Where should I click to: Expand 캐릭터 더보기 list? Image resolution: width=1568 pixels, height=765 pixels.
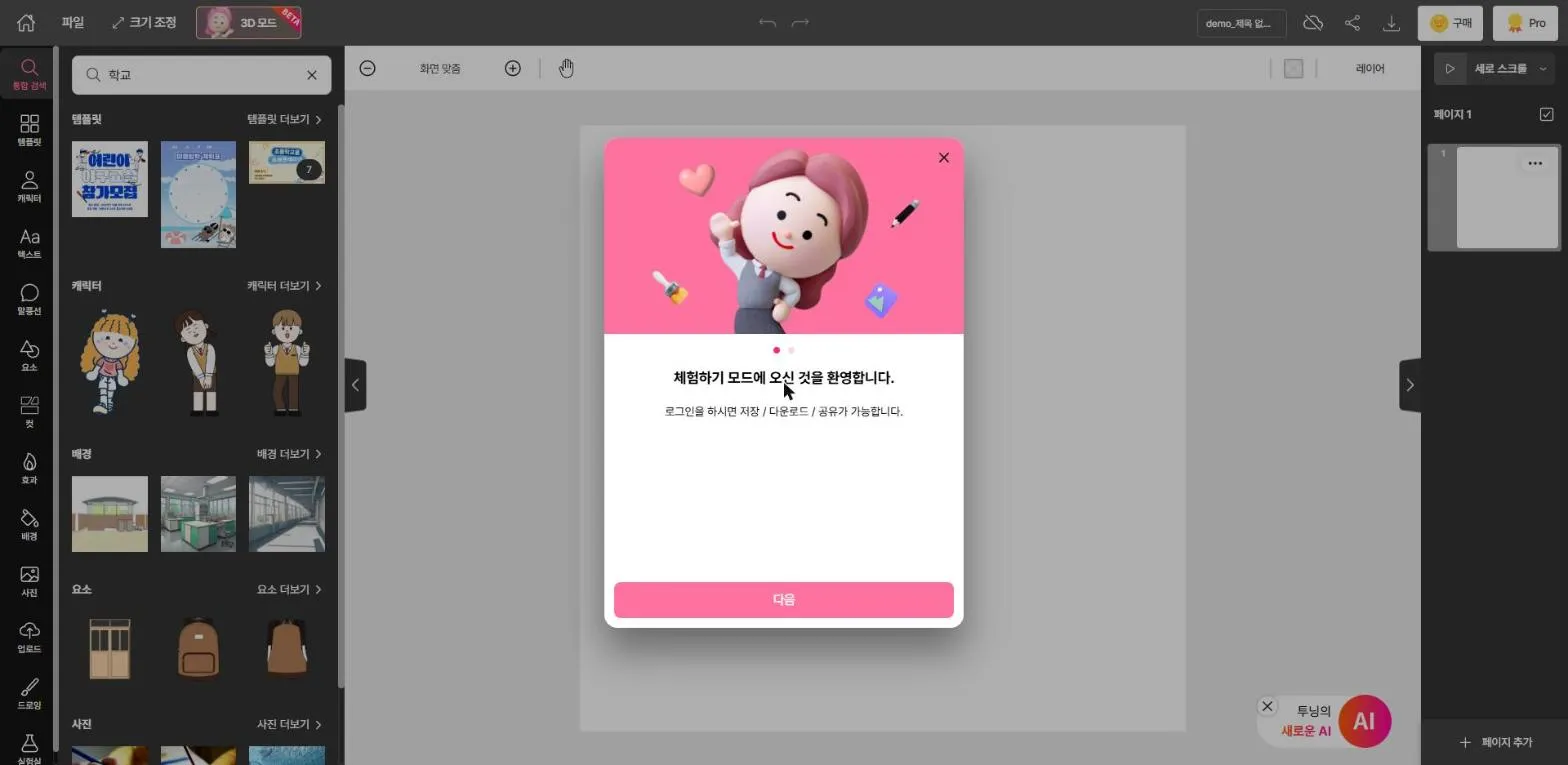tap(284, 286)
